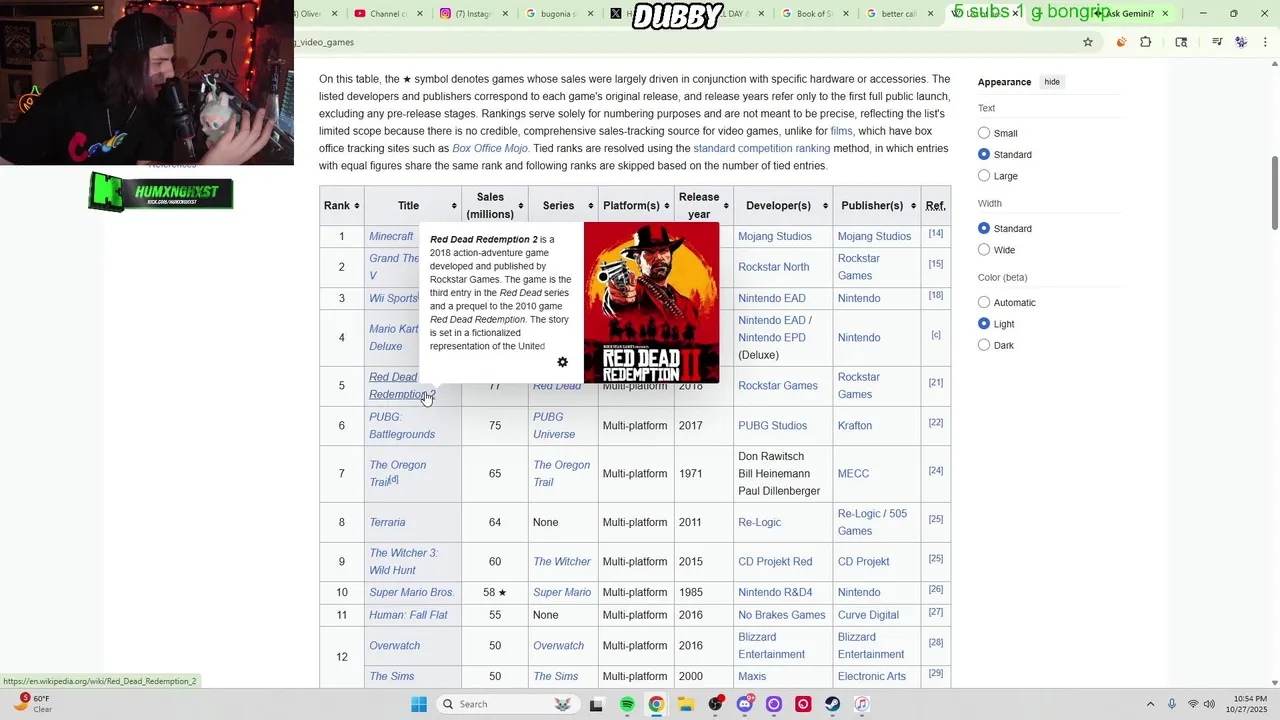Open reference [14] in Minecraft row
The height and width of the screenshot is (720, 1280).
[936, 233]
